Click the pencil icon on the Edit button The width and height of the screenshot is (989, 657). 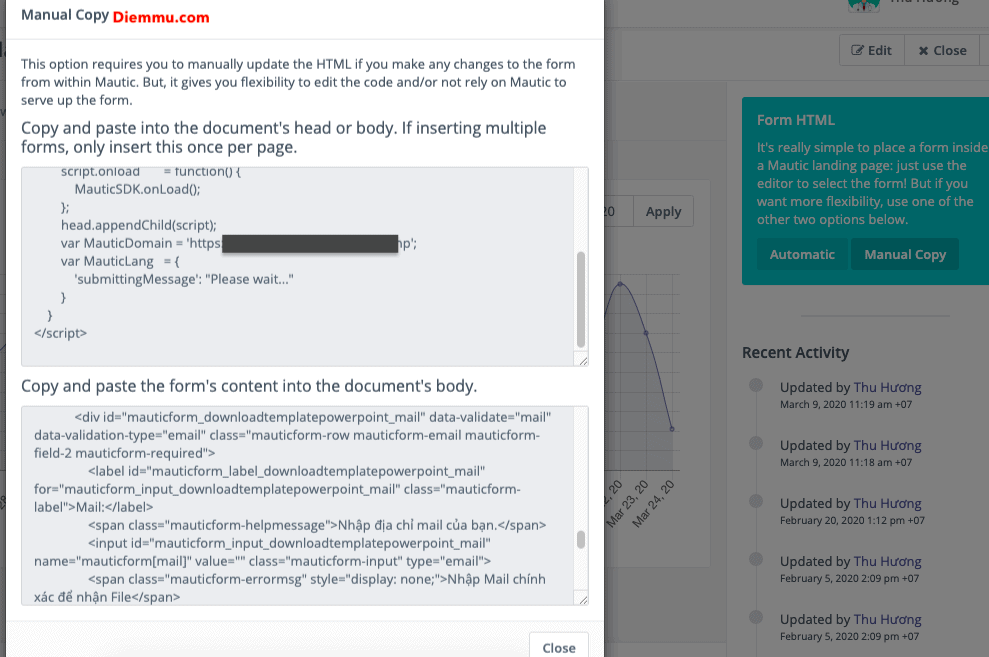pyautogui.click(x=857, y=50)
